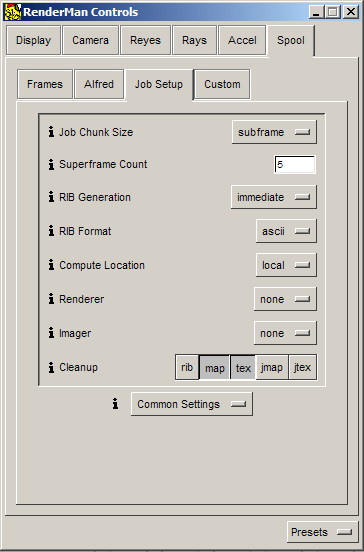This screenshot has height=552, width=364.
Task: Click the RenderMan Controls title bar app icon
Action: [12, 12]
